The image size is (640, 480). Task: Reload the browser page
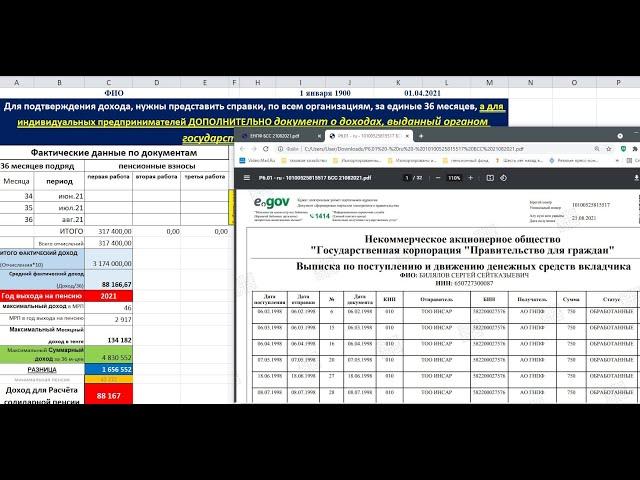(x=266, y=149)
